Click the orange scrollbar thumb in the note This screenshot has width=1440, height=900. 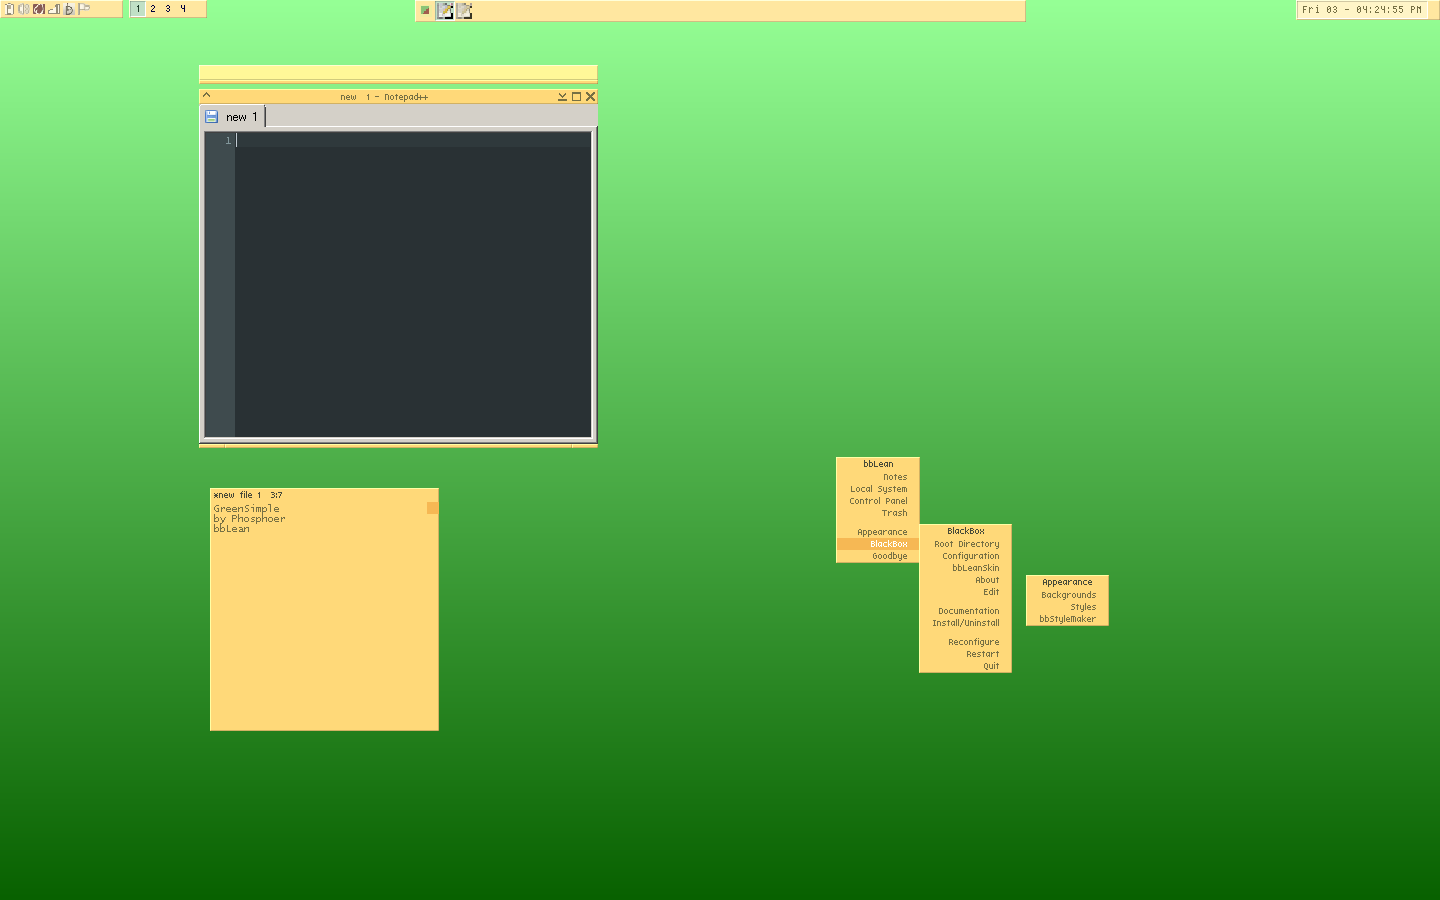click(432, 508)
